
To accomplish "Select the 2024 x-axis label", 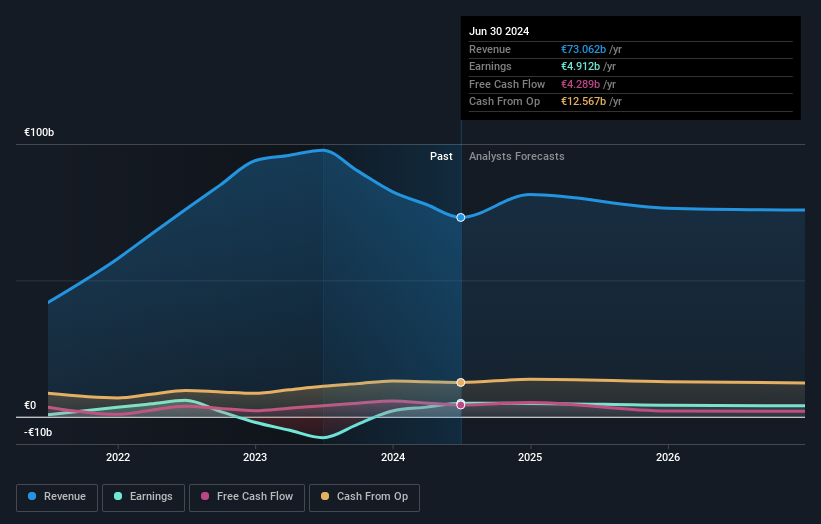I will coord(393,457).
